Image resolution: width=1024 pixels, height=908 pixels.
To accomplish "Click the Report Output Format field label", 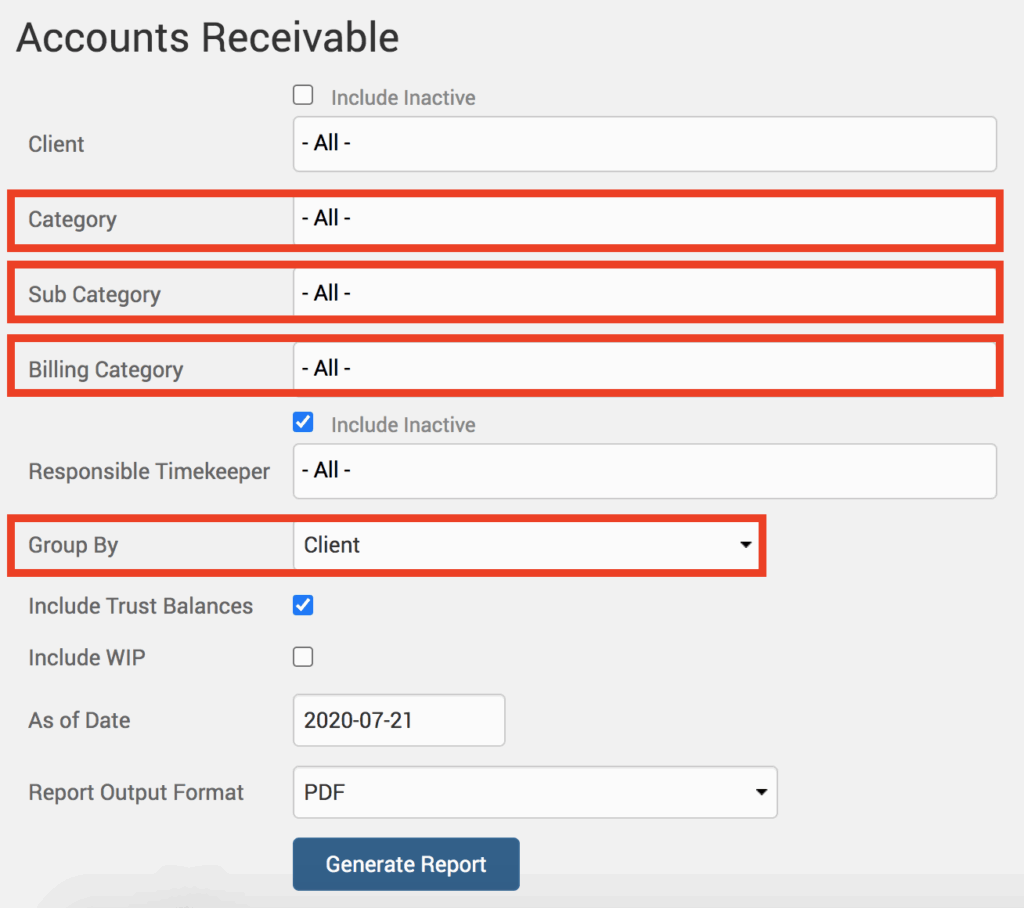I will [136, 793].
